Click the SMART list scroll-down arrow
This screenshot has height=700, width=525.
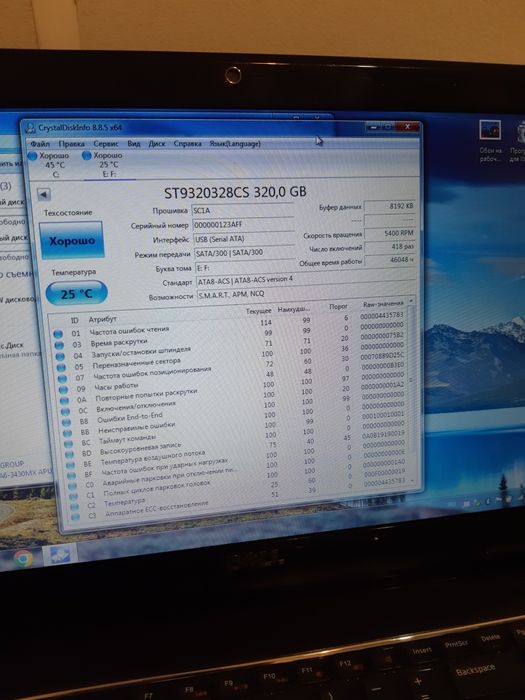click(x=411, y=481)
